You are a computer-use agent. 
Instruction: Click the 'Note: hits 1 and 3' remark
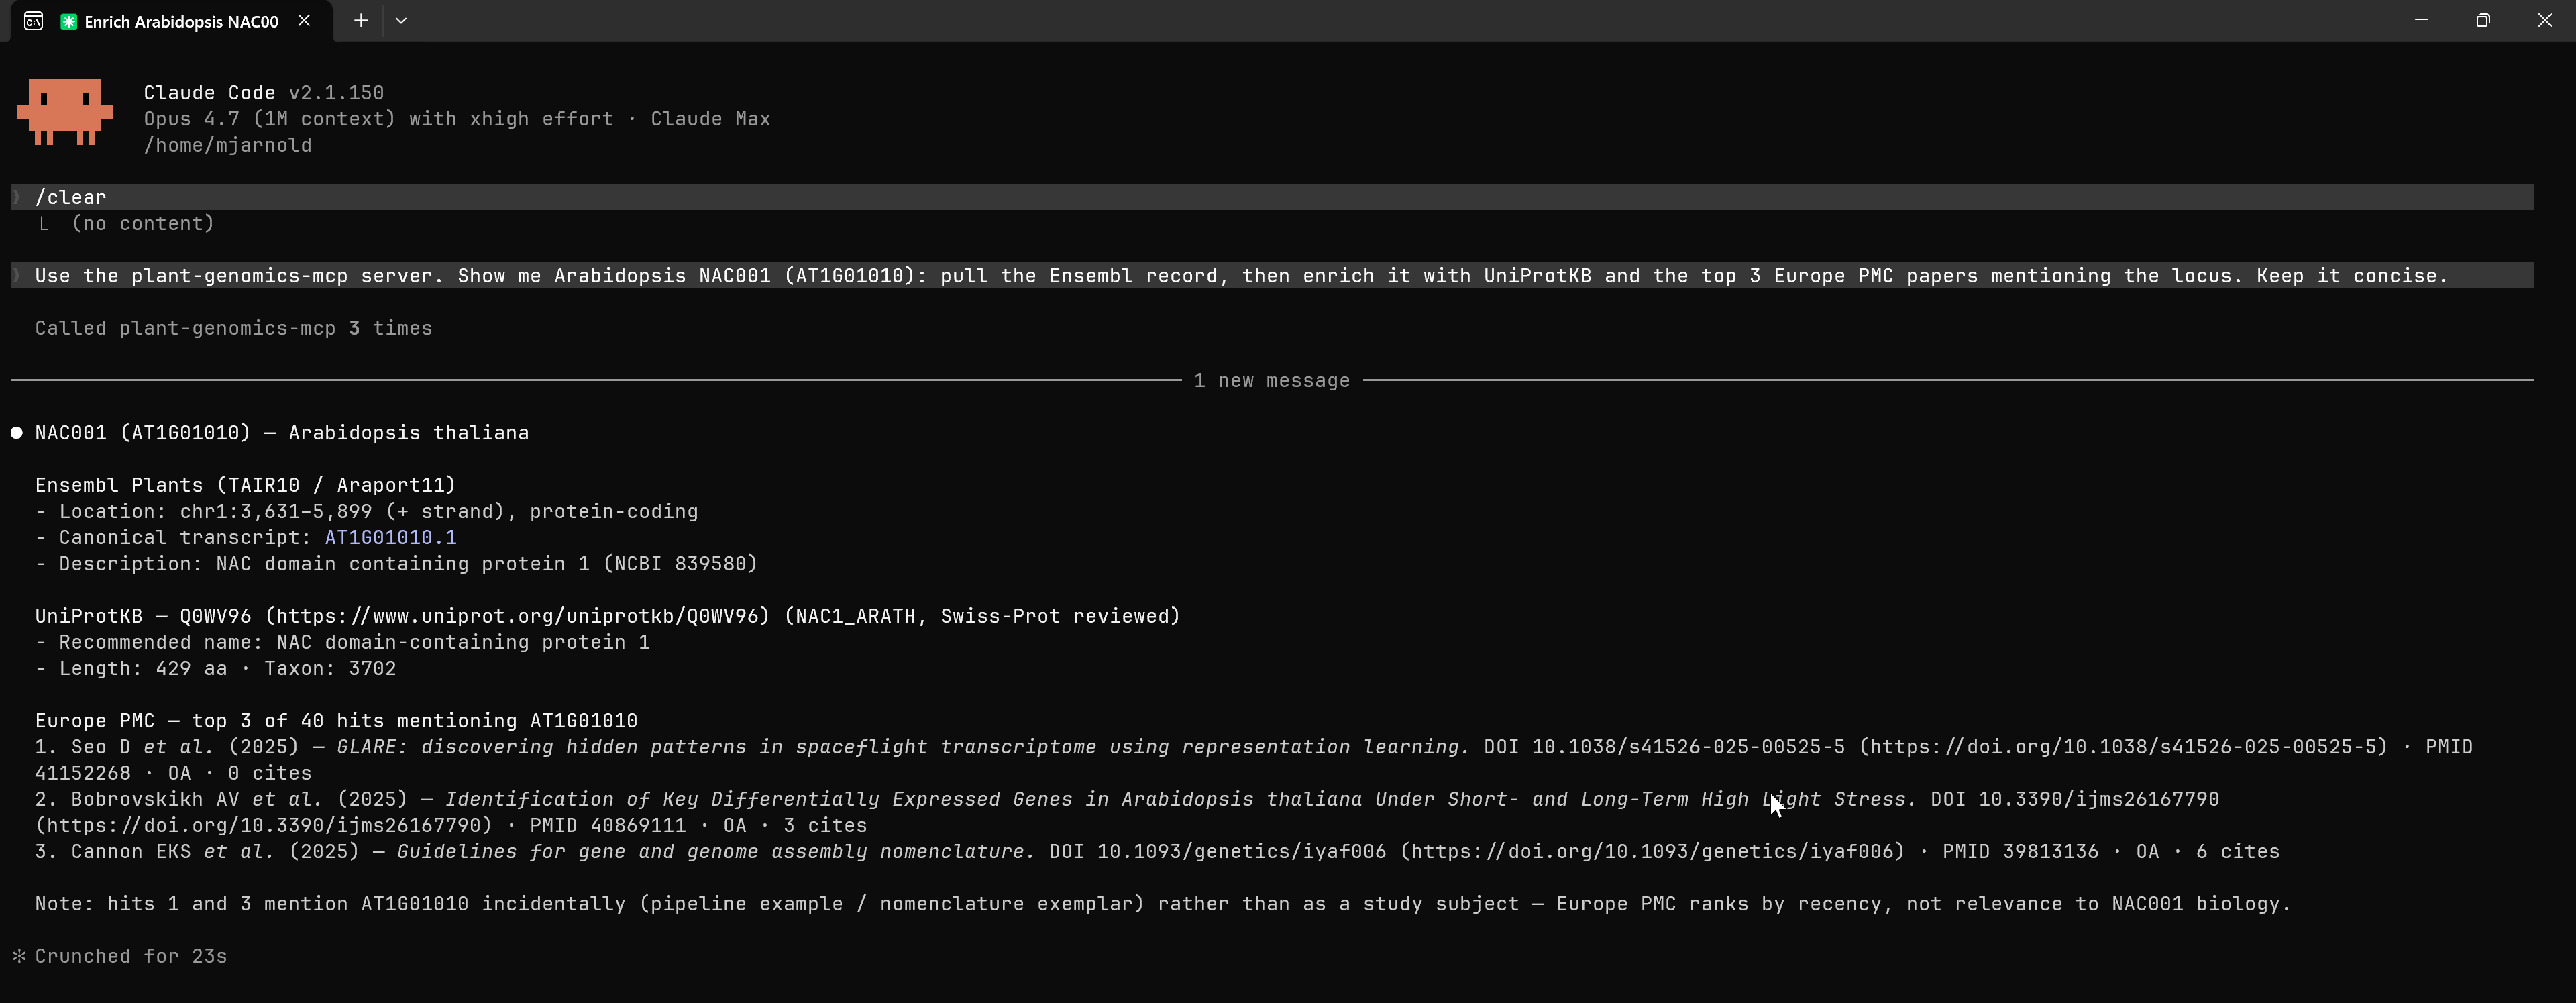[x=1162, y=904]
